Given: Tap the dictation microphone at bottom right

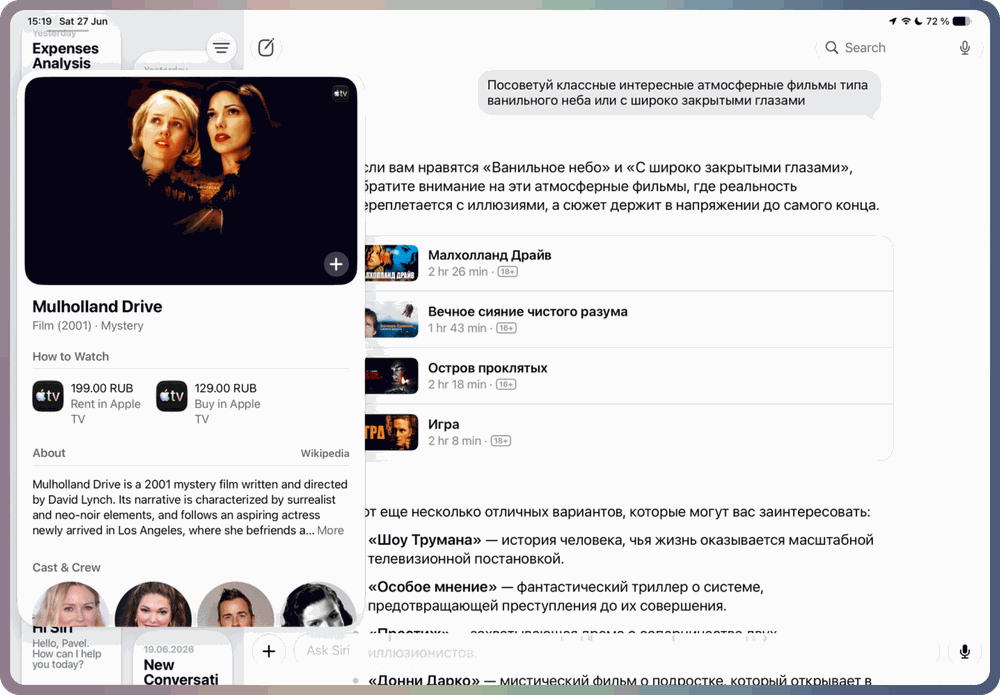Looking at the screenshot, I should [x=964, y=651].
